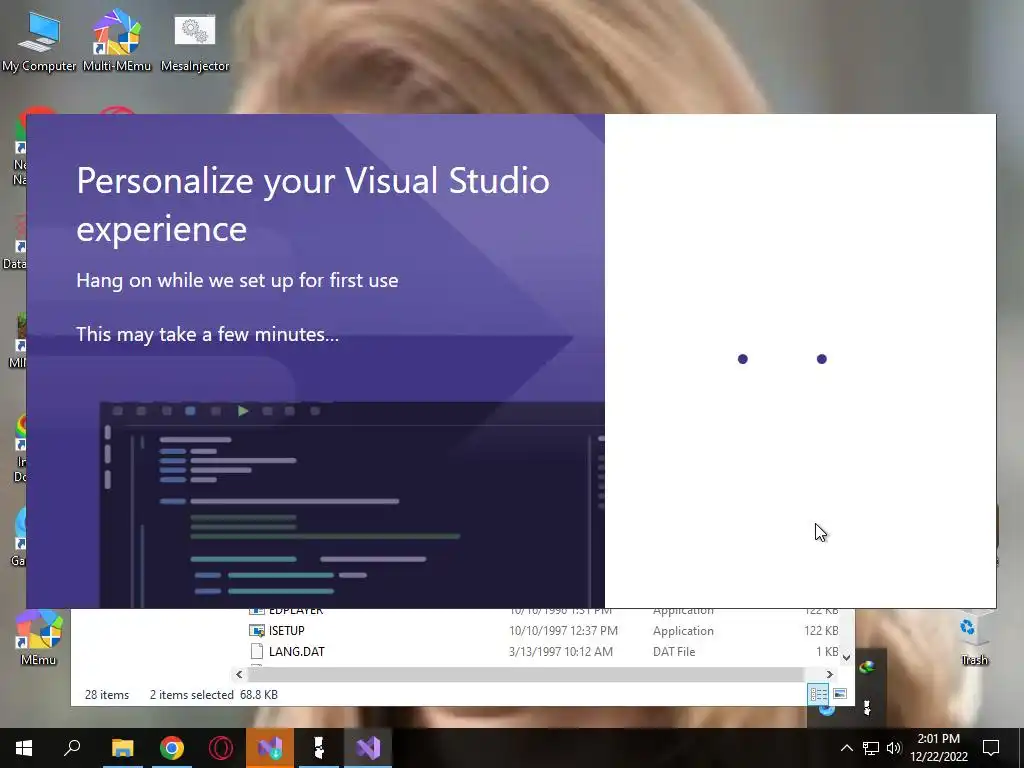Select the MEmu desktop shortcut
Screen dimensions: 1024x768
39,637
